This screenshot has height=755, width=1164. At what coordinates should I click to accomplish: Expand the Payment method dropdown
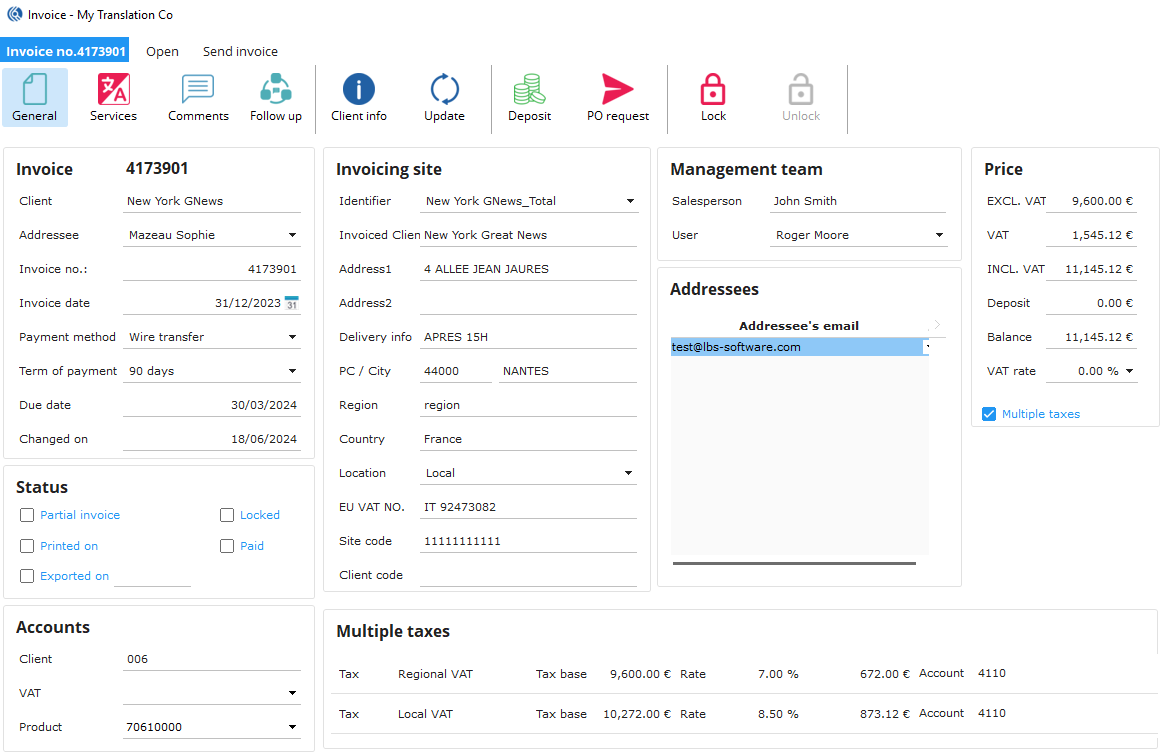coord(292,337)
